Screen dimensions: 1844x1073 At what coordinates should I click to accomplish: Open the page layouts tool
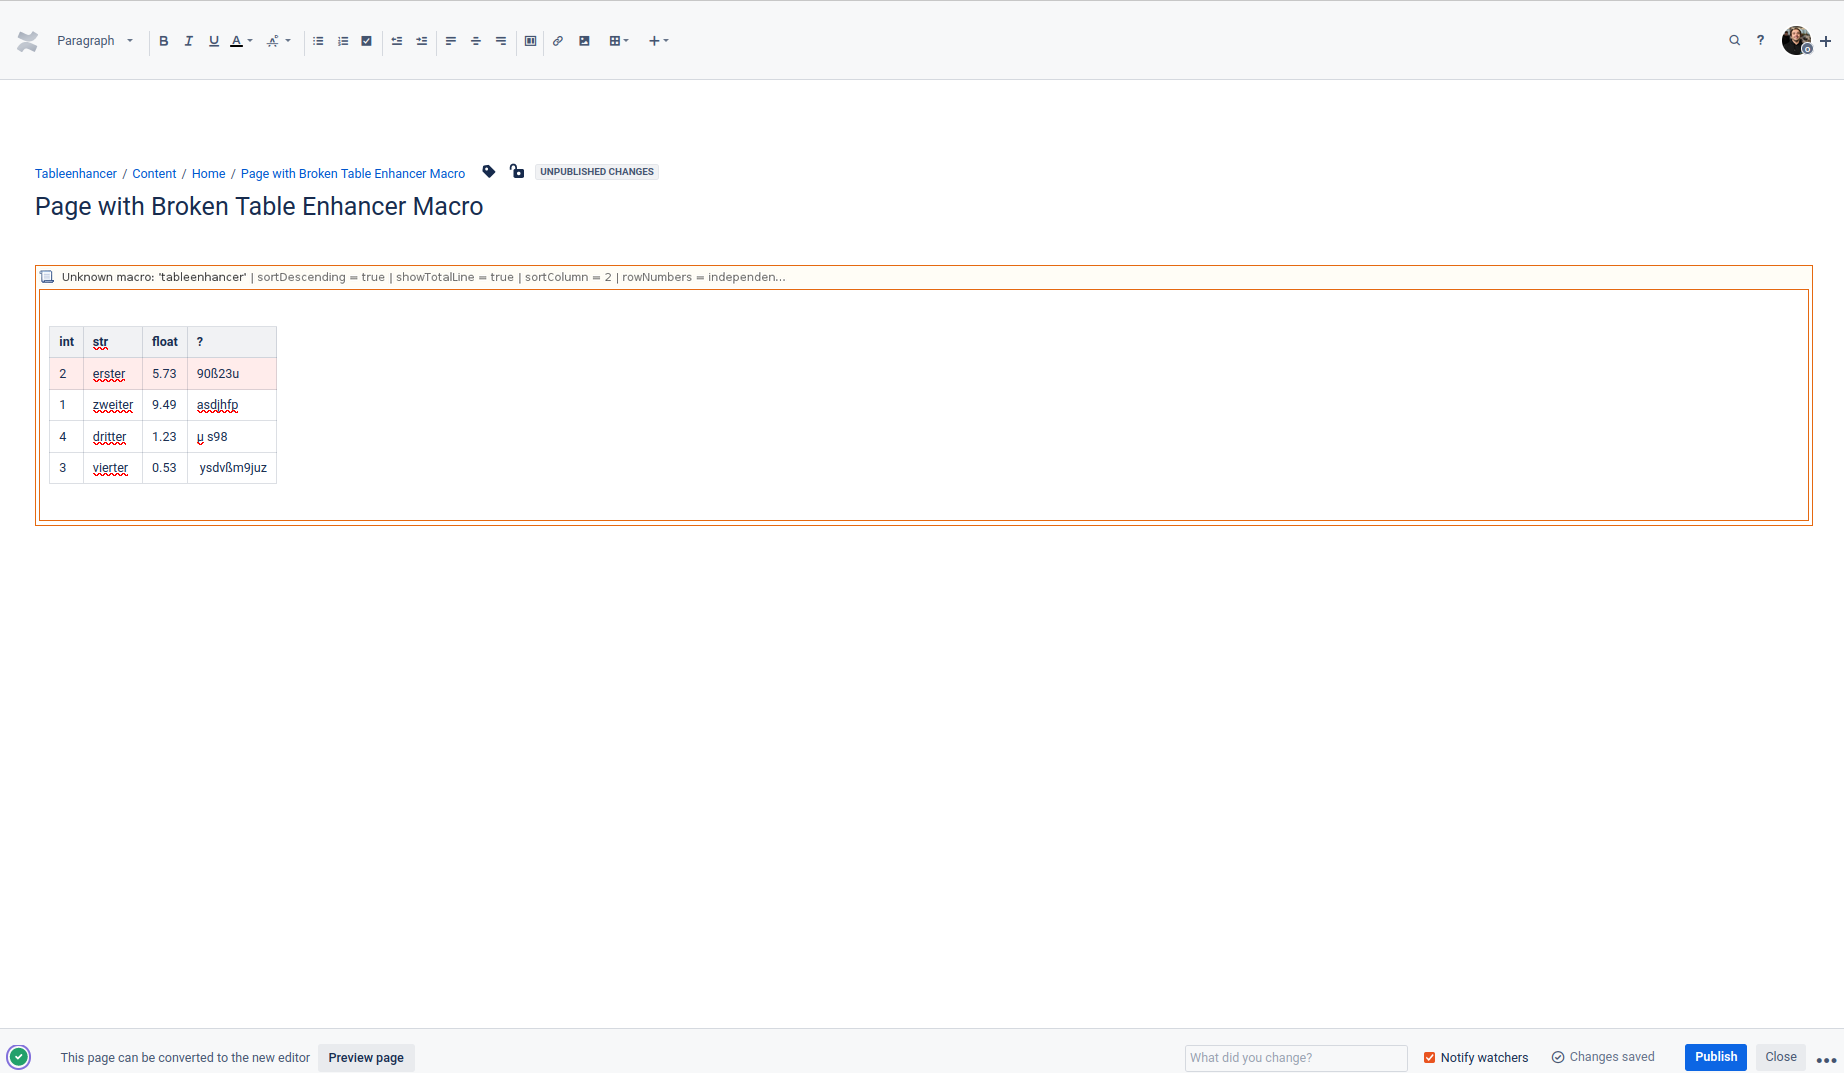[530, 41]
